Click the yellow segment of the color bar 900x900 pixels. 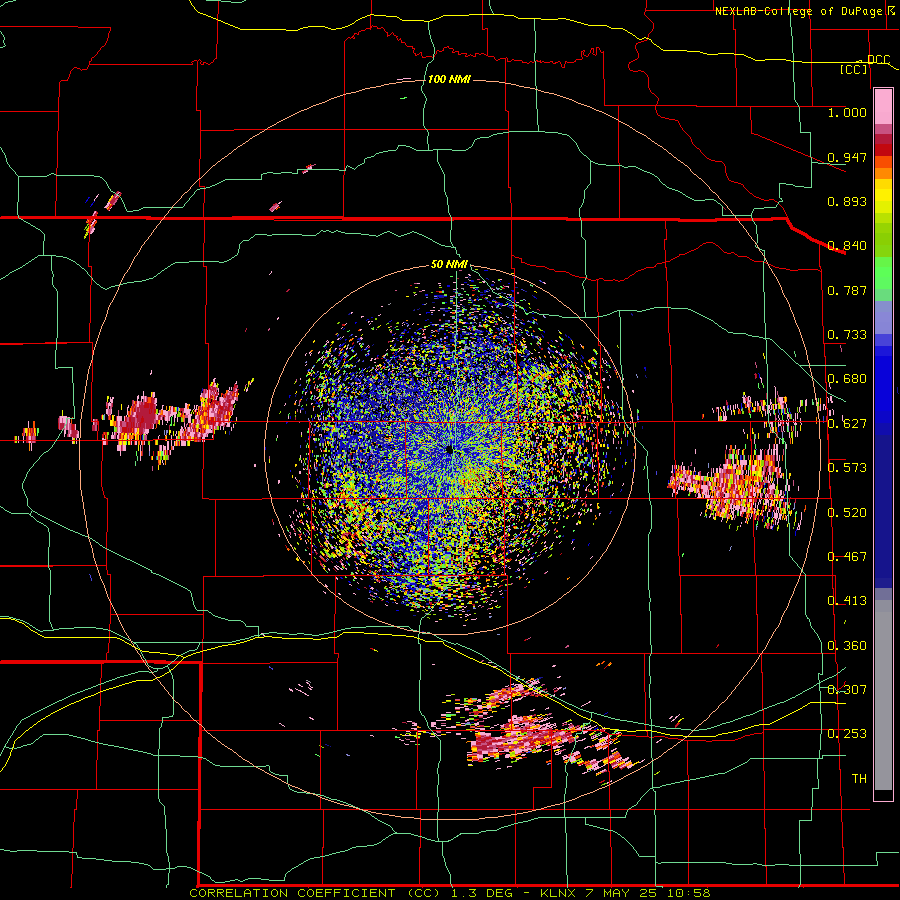click(883, 196)
